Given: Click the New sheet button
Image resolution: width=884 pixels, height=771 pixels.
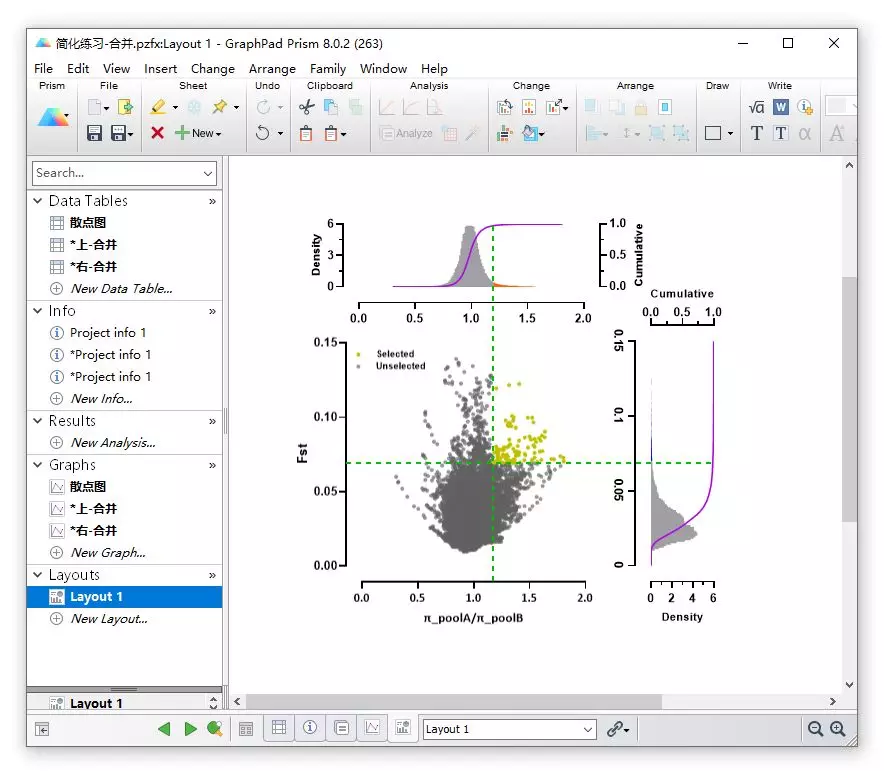Looking at the screenshot, I should click(x=198, y=133).
